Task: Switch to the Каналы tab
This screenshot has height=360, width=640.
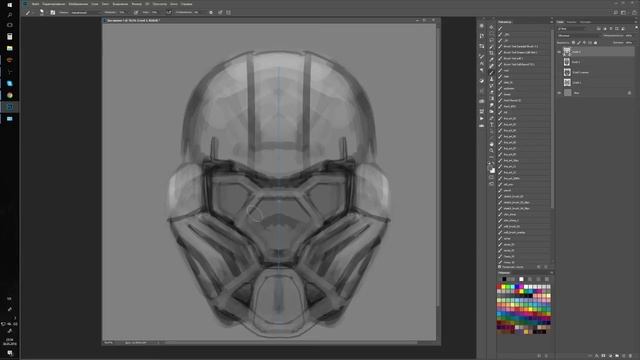Action: pyautogui.click(x=571, y=22)
